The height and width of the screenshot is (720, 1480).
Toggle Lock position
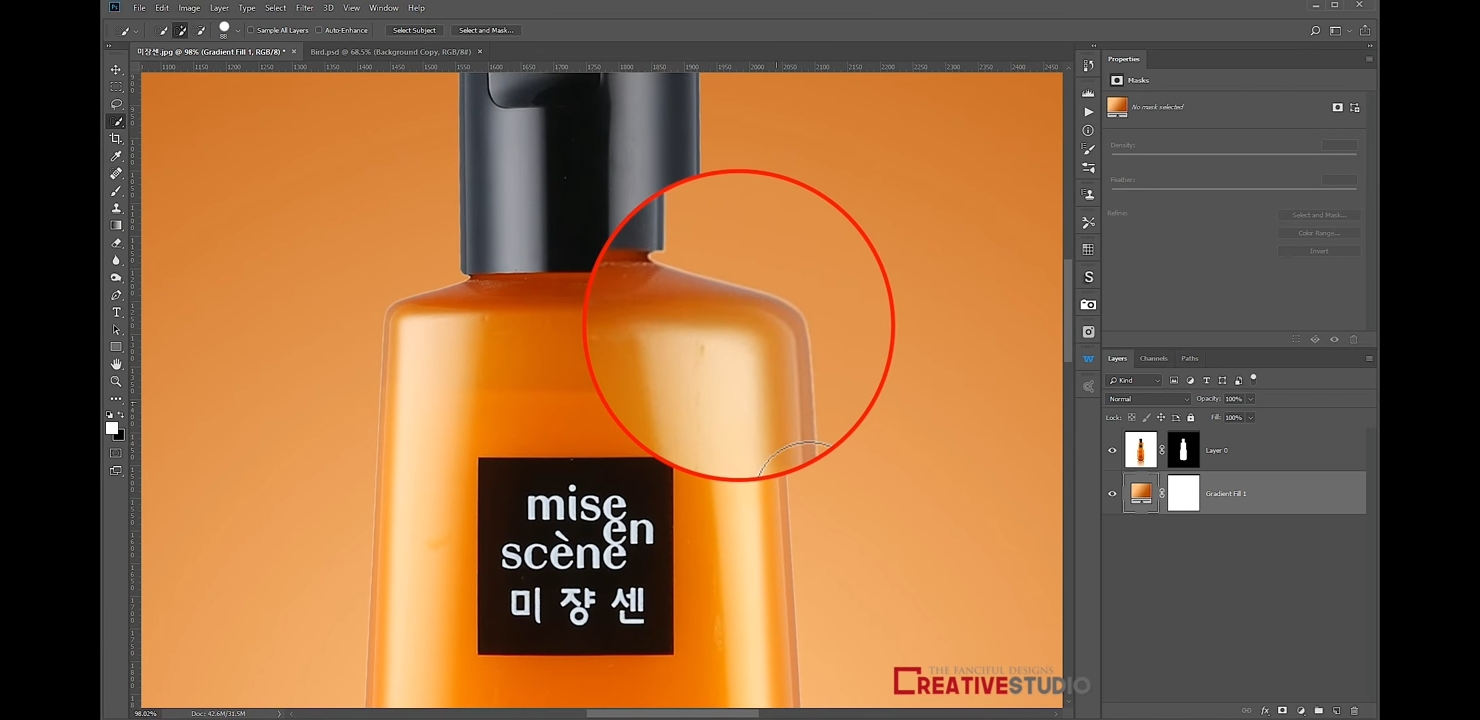pyautogui.click(x=1161, y=417)
